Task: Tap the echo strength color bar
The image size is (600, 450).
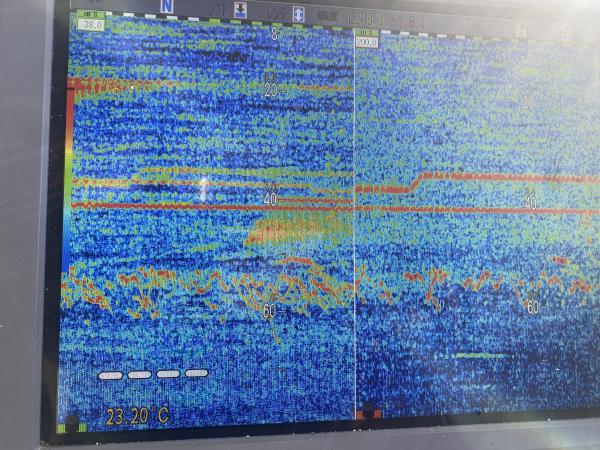Action: pyautogui.click(x=69, y=180)
